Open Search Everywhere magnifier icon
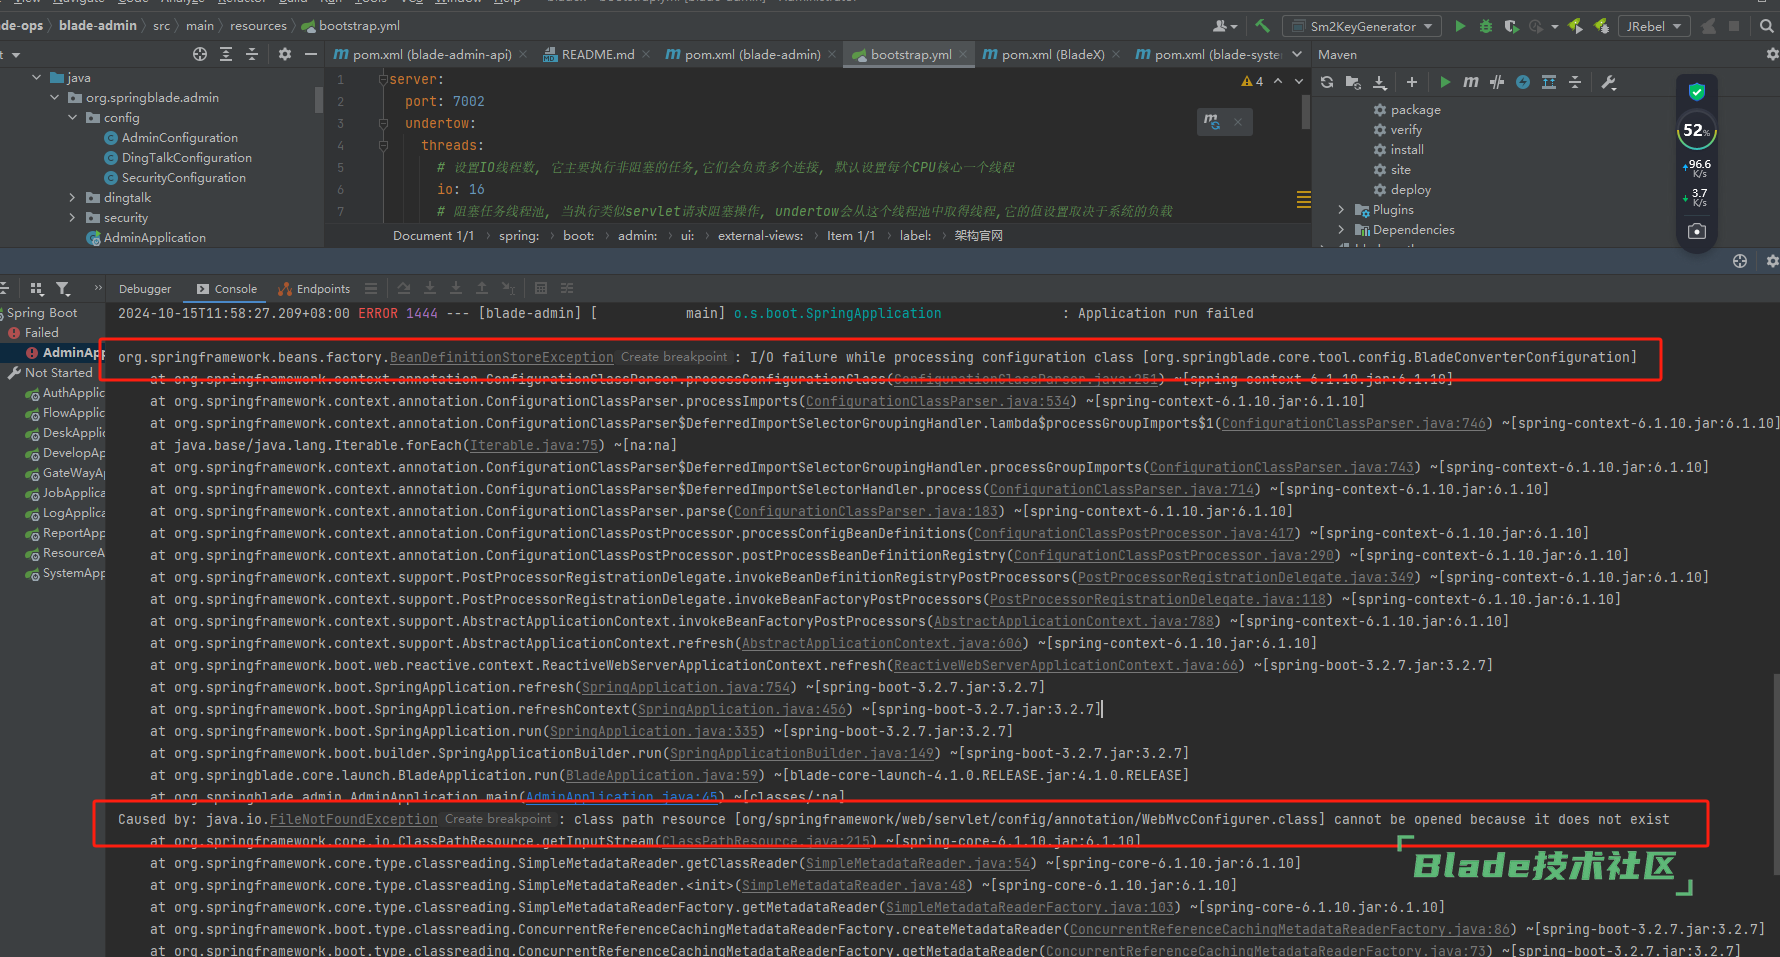 pos(1767,26)
